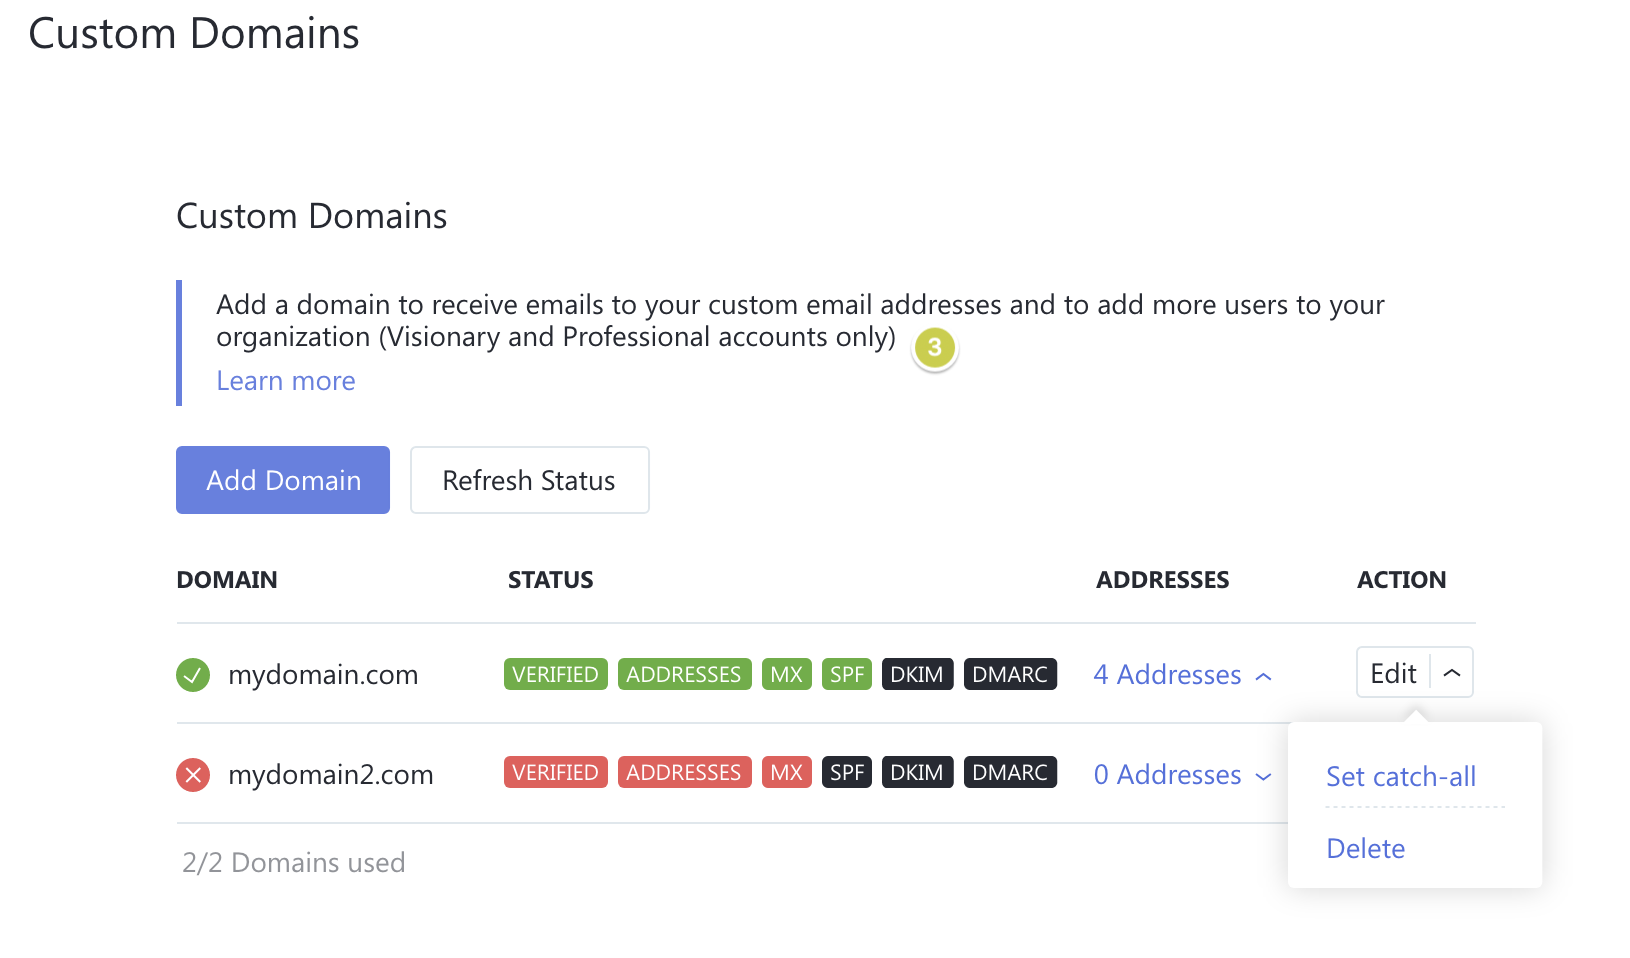Click the Edit button for mydomain.com

[x=1394, y=672]
